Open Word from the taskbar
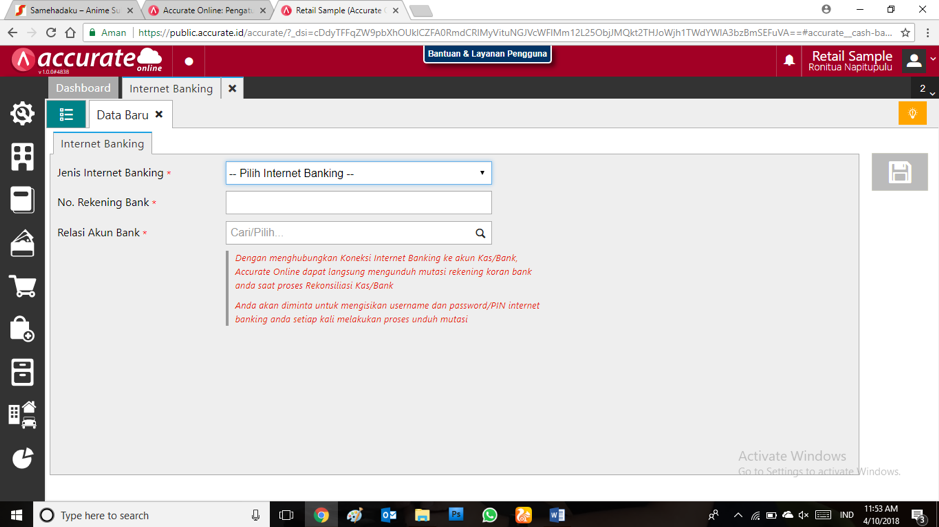Viewport: 939px width, 527px height. tap(557, 515)
